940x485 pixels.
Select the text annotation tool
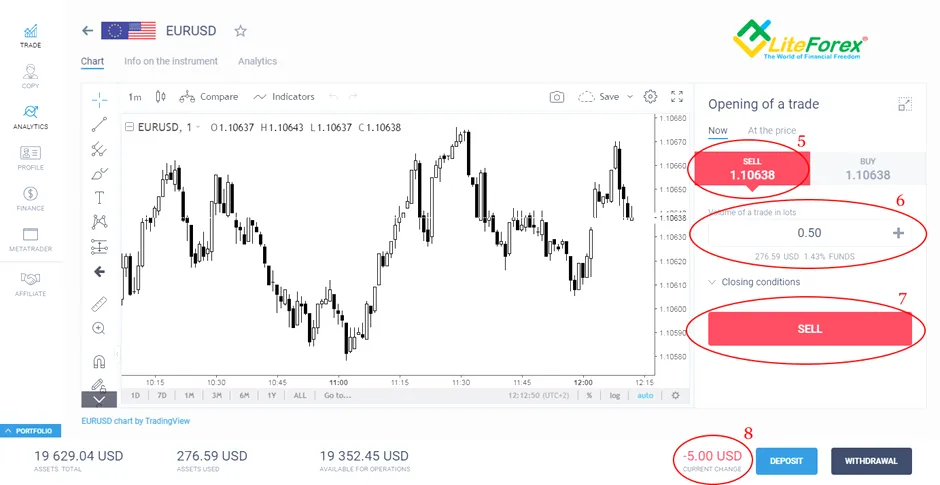point(100,197)
